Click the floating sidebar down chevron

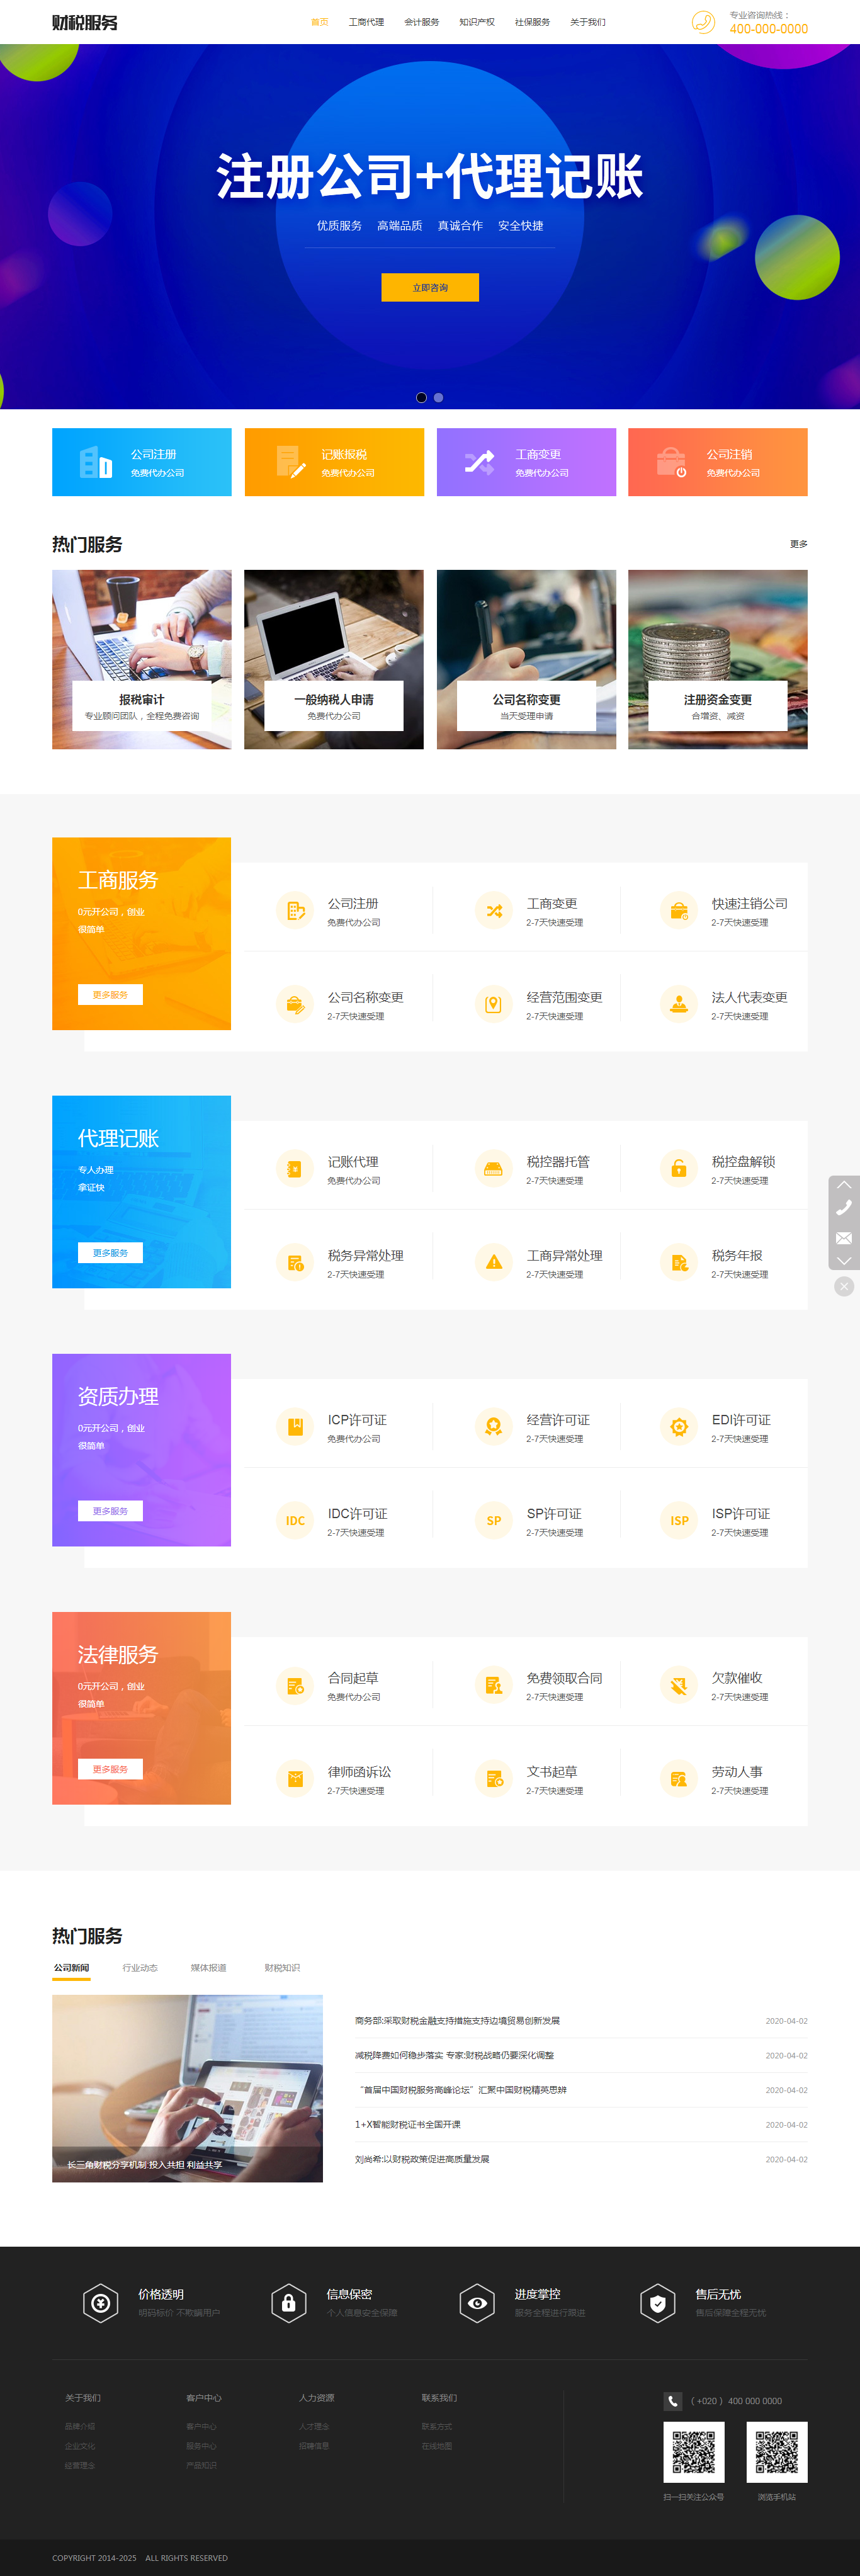pyautogui.click(x=843, y=1261)
